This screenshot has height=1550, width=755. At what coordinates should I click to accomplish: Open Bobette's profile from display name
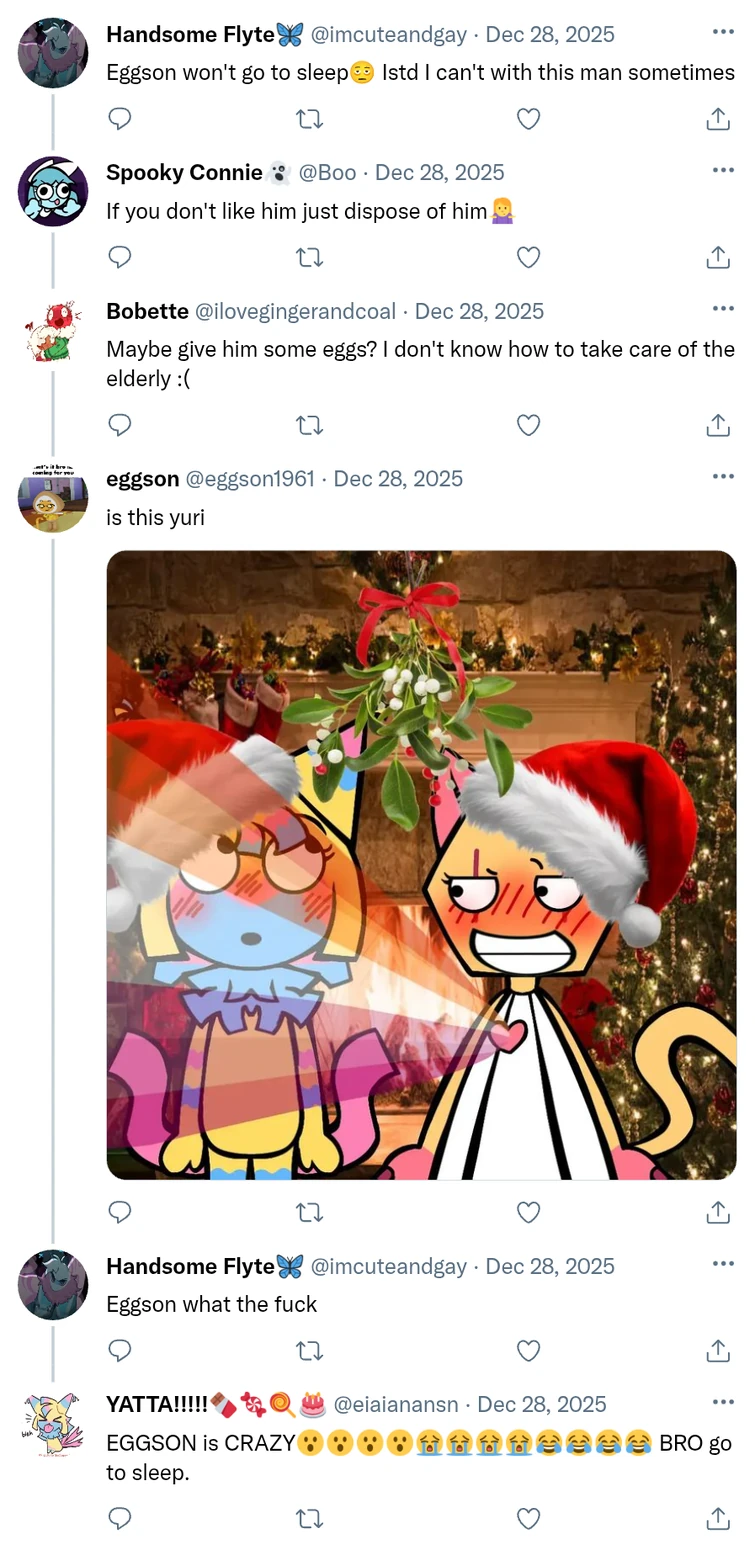coord(147,311)
